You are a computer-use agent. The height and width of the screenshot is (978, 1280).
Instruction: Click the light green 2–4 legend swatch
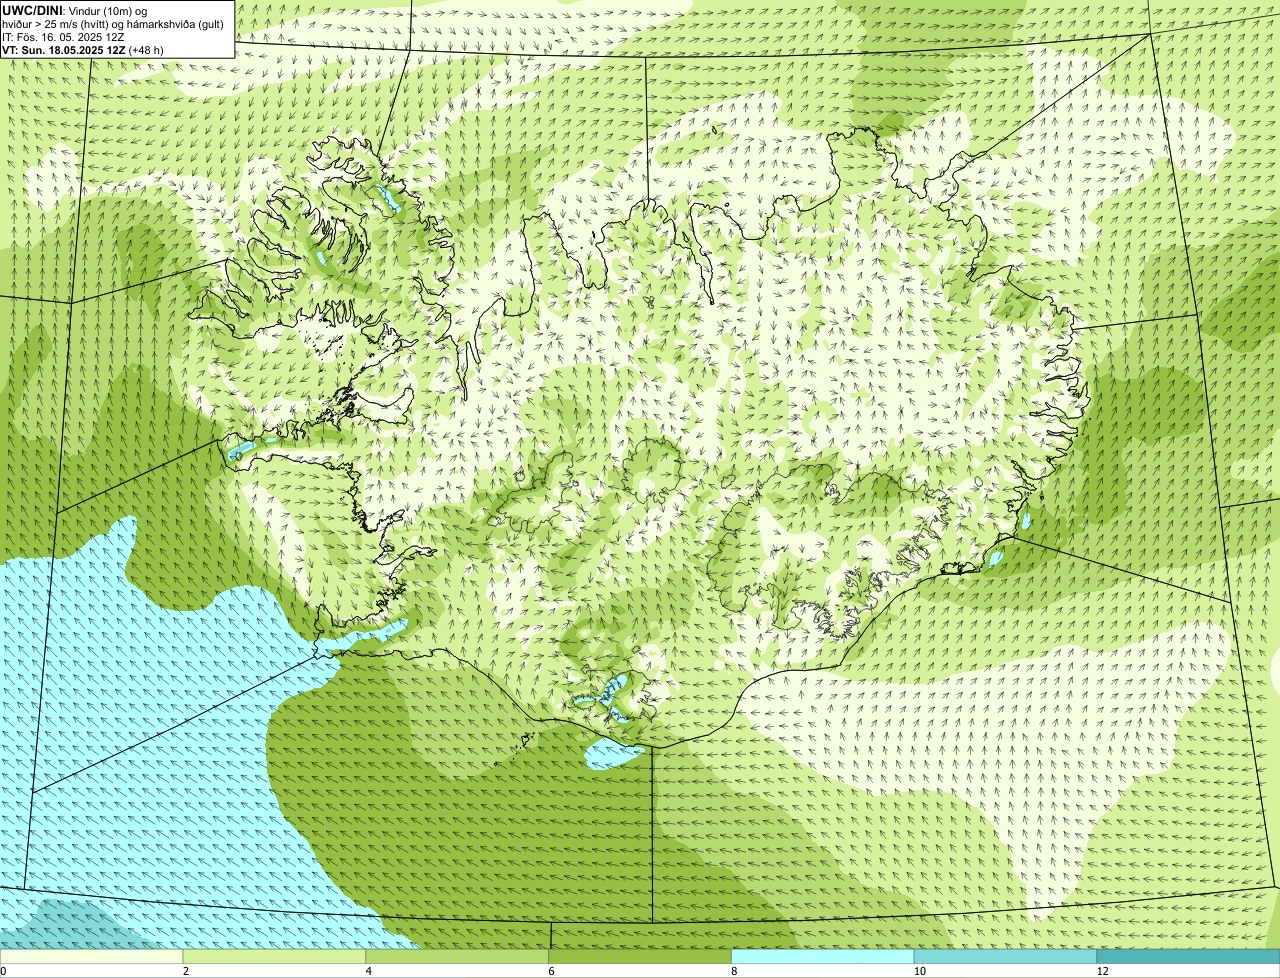tap(274, 957)
